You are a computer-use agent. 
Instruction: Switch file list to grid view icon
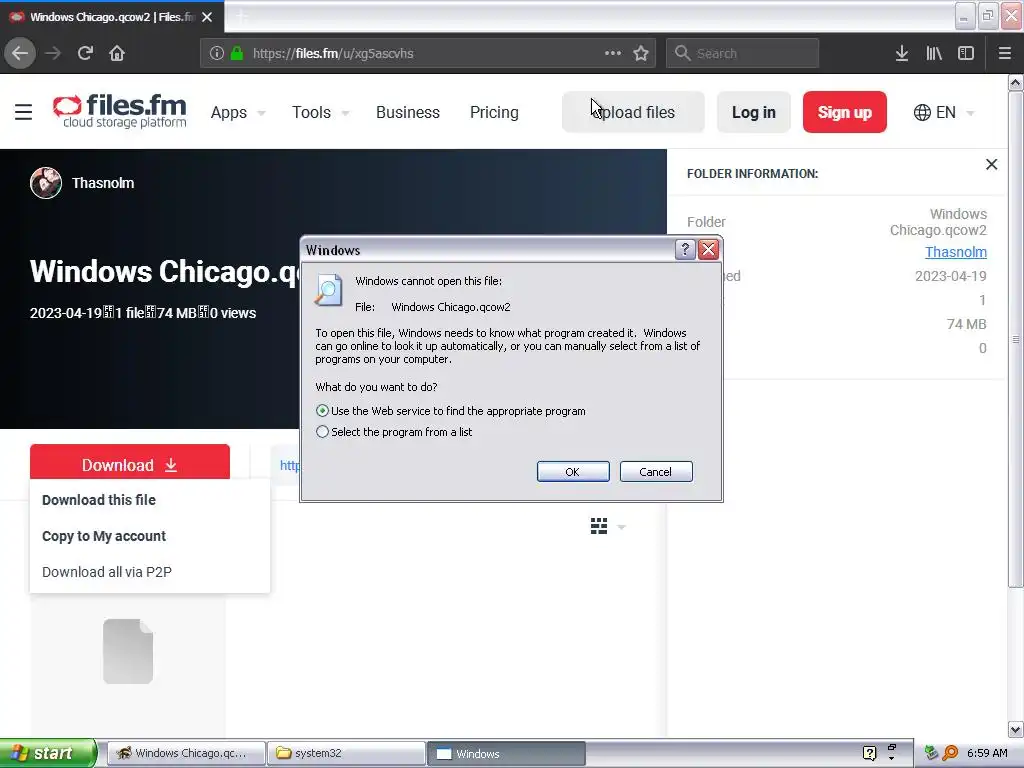[599, 526]
